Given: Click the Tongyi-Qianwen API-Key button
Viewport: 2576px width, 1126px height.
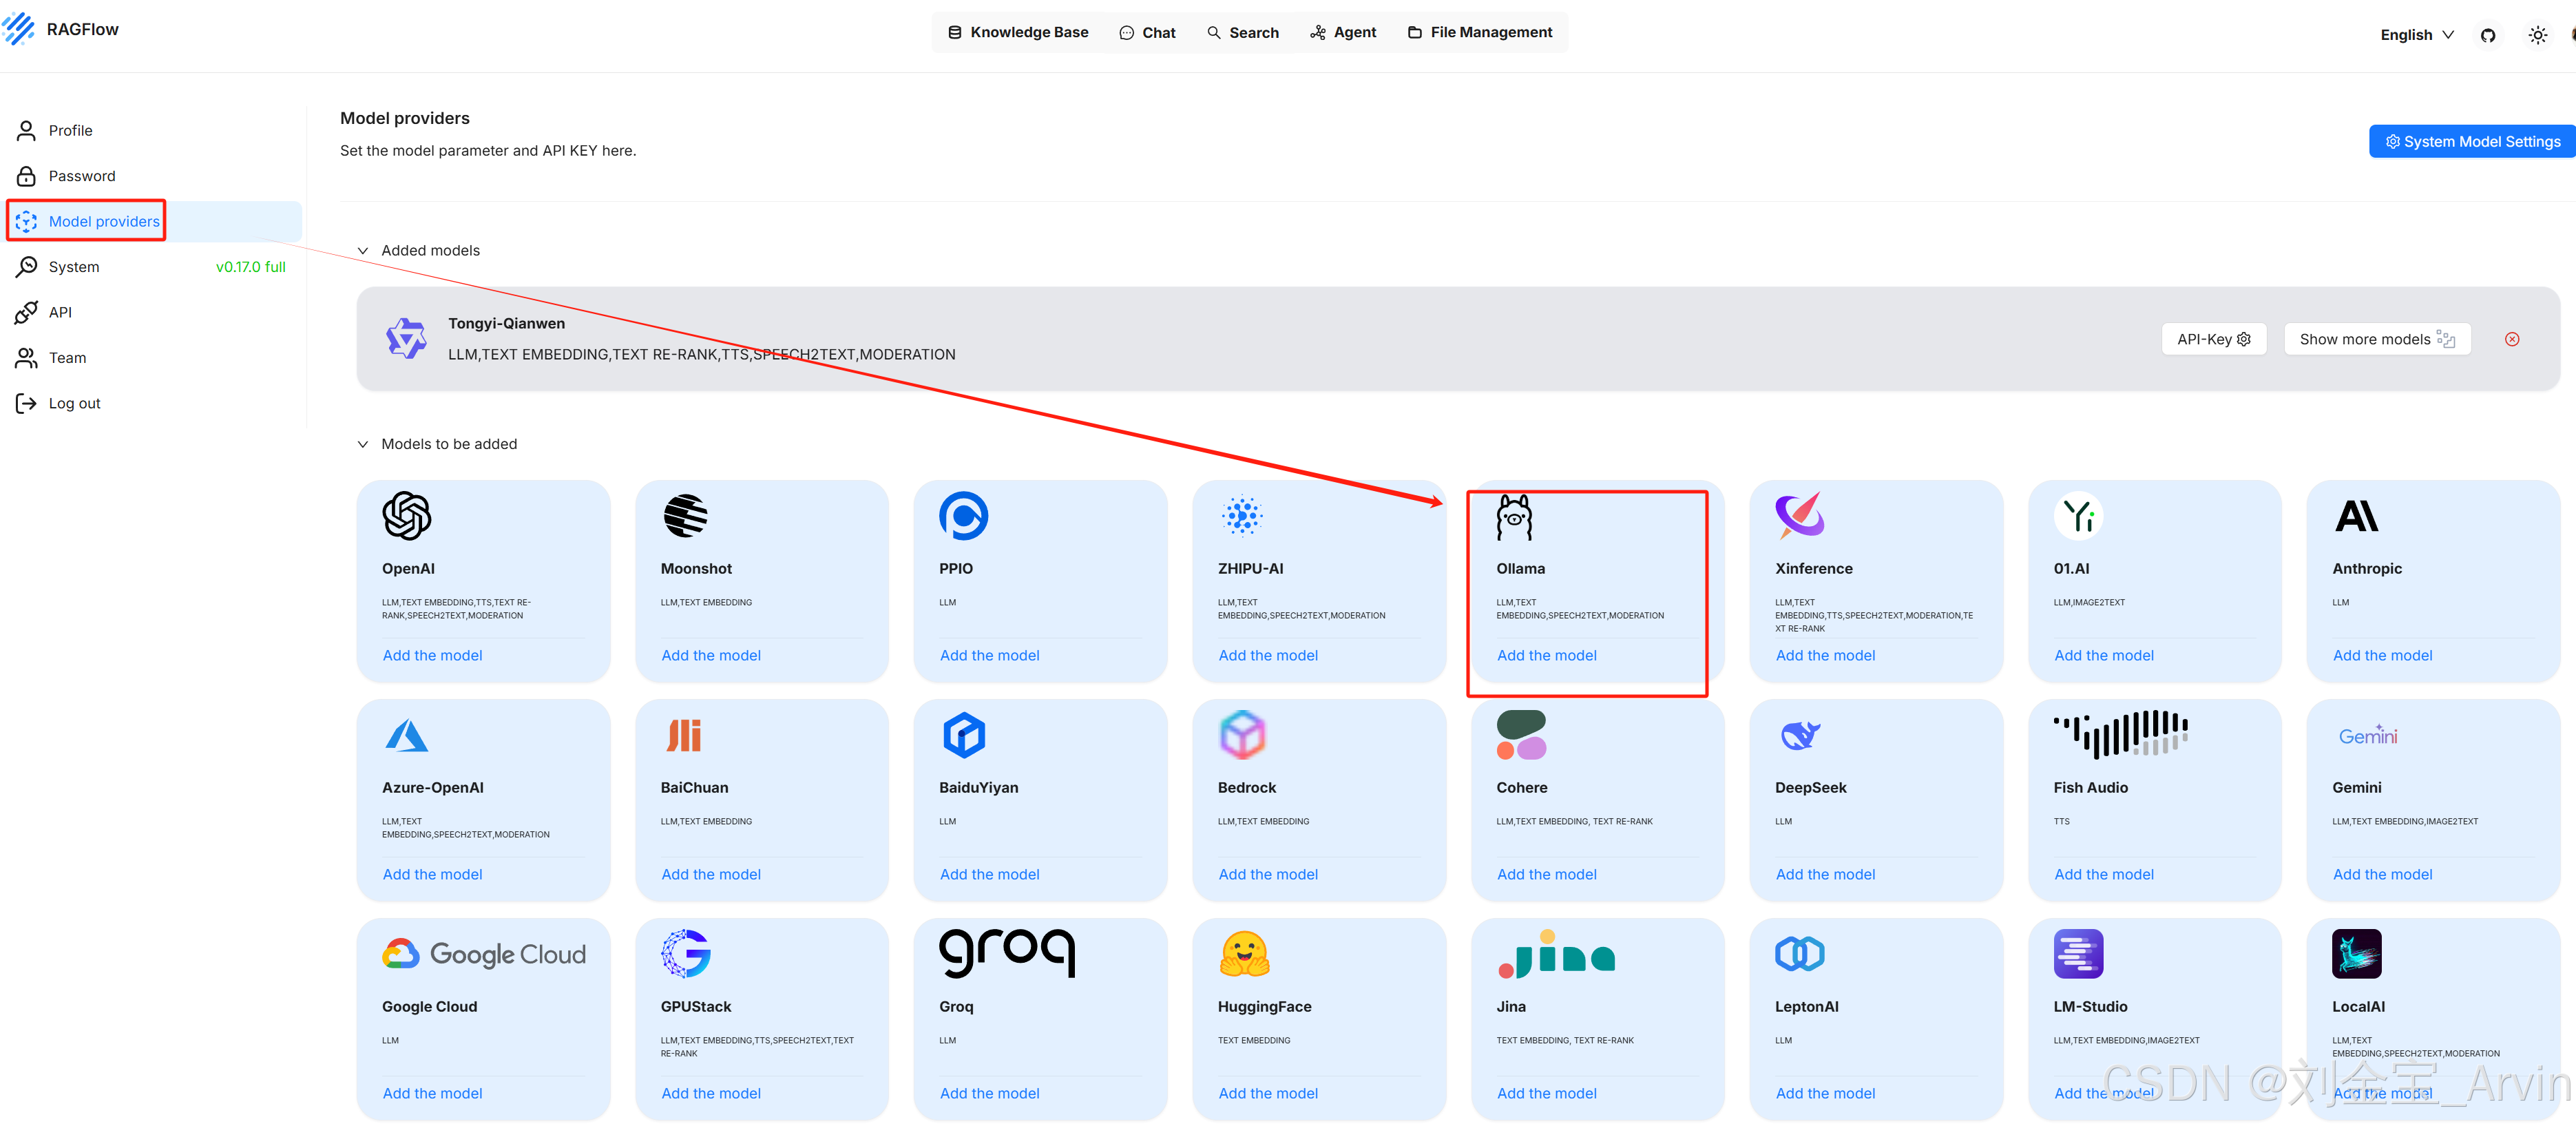Looking at the screenshot, I should [x=2213, y=340].
